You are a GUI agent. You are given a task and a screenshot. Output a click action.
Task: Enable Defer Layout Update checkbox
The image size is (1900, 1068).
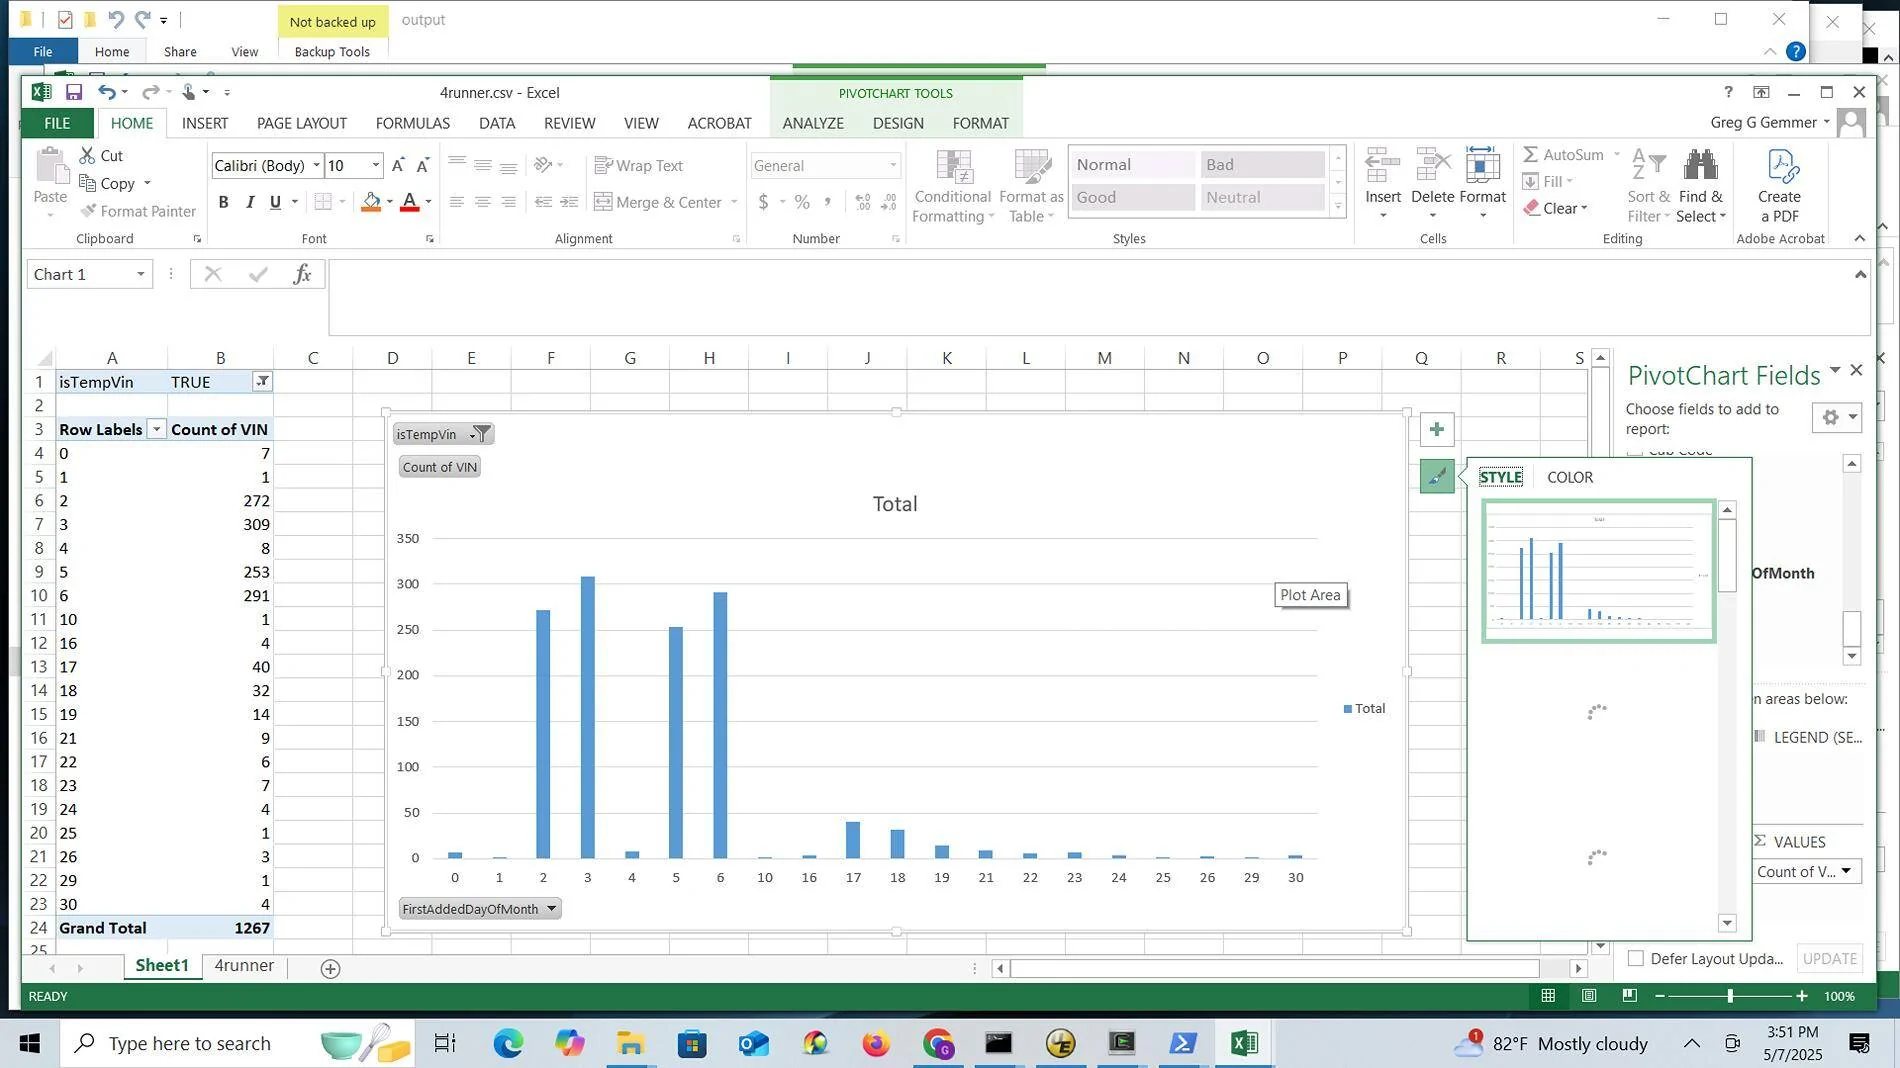pyautogui.click(x=1636, y=958)
